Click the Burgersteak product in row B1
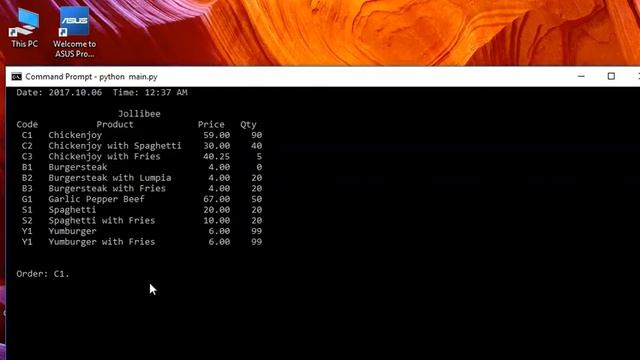The image size is (640, 360). (78, 167)
